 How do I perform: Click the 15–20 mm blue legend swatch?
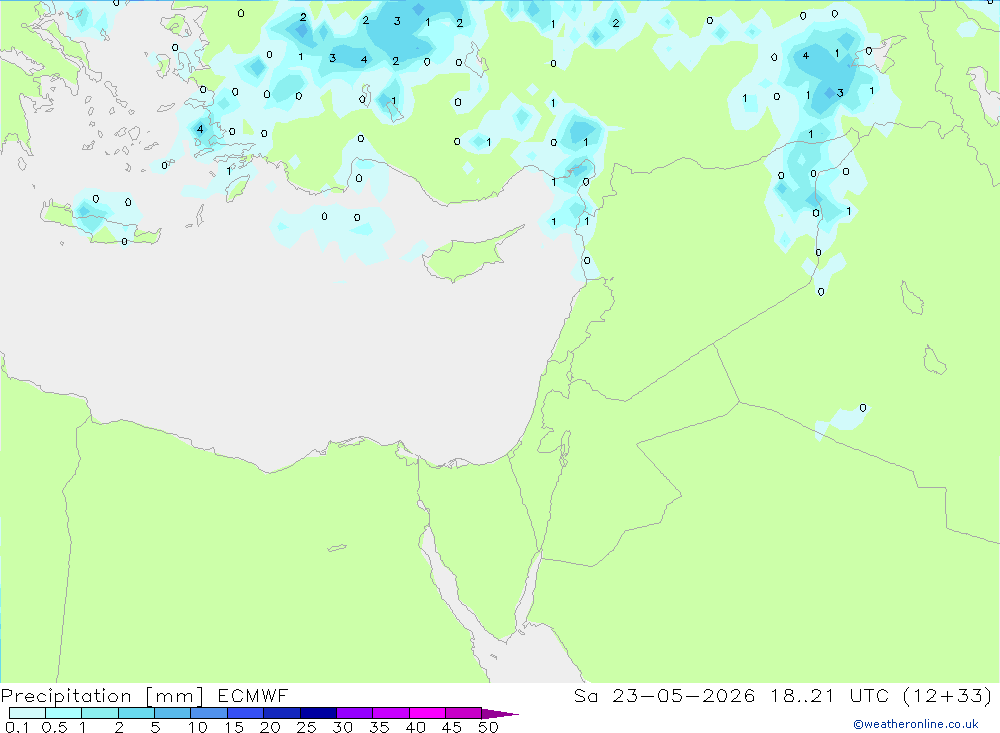245,713
